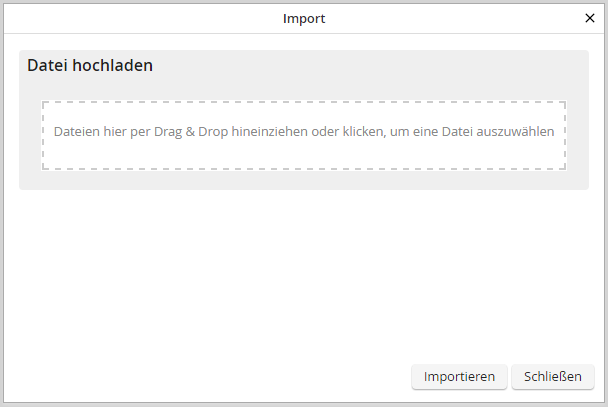Exit the Import window via the close icon
This screenshot has width=608, height=407.
click(x=589, y=18)
